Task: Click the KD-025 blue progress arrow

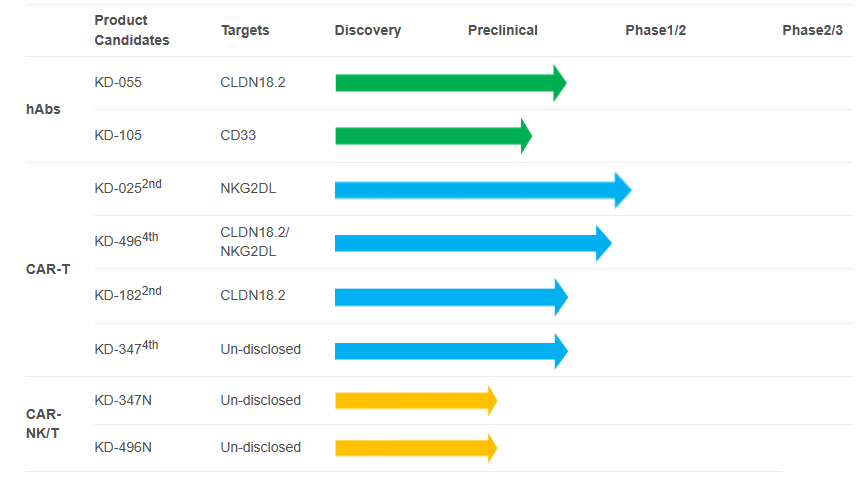Action: (x=482, y=189)
